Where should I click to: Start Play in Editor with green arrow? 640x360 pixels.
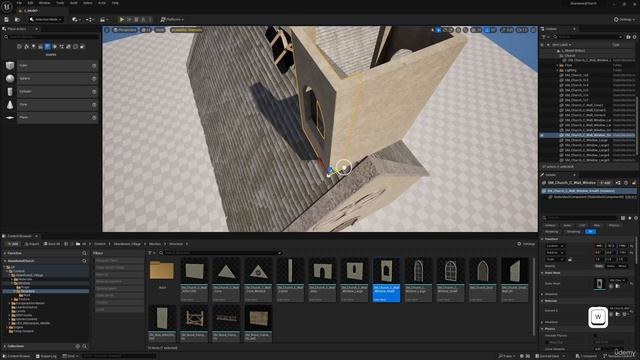(122, 20)
